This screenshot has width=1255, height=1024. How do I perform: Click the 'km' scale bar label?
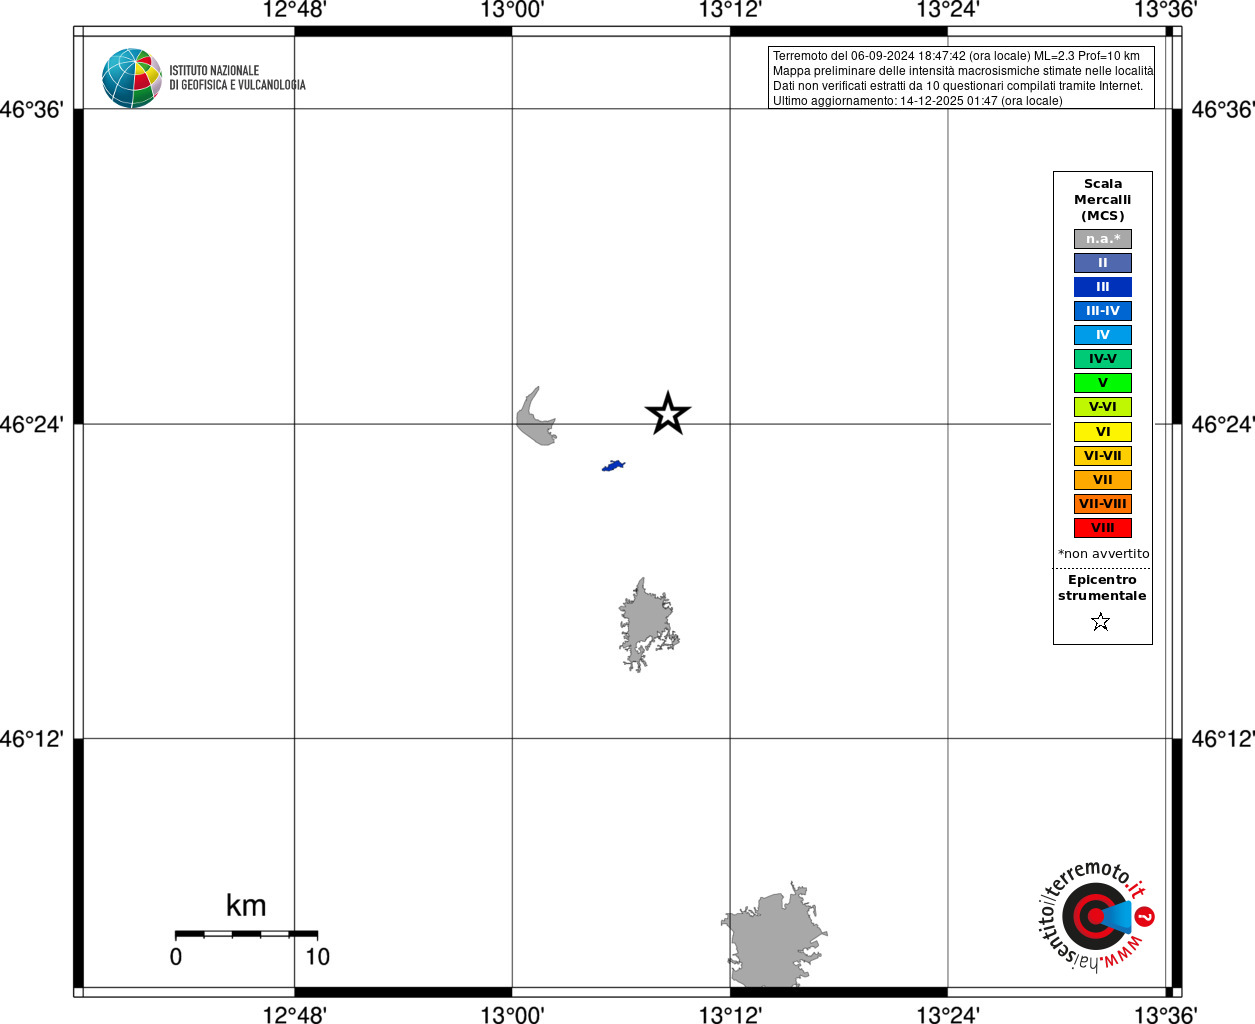point(246,906)
